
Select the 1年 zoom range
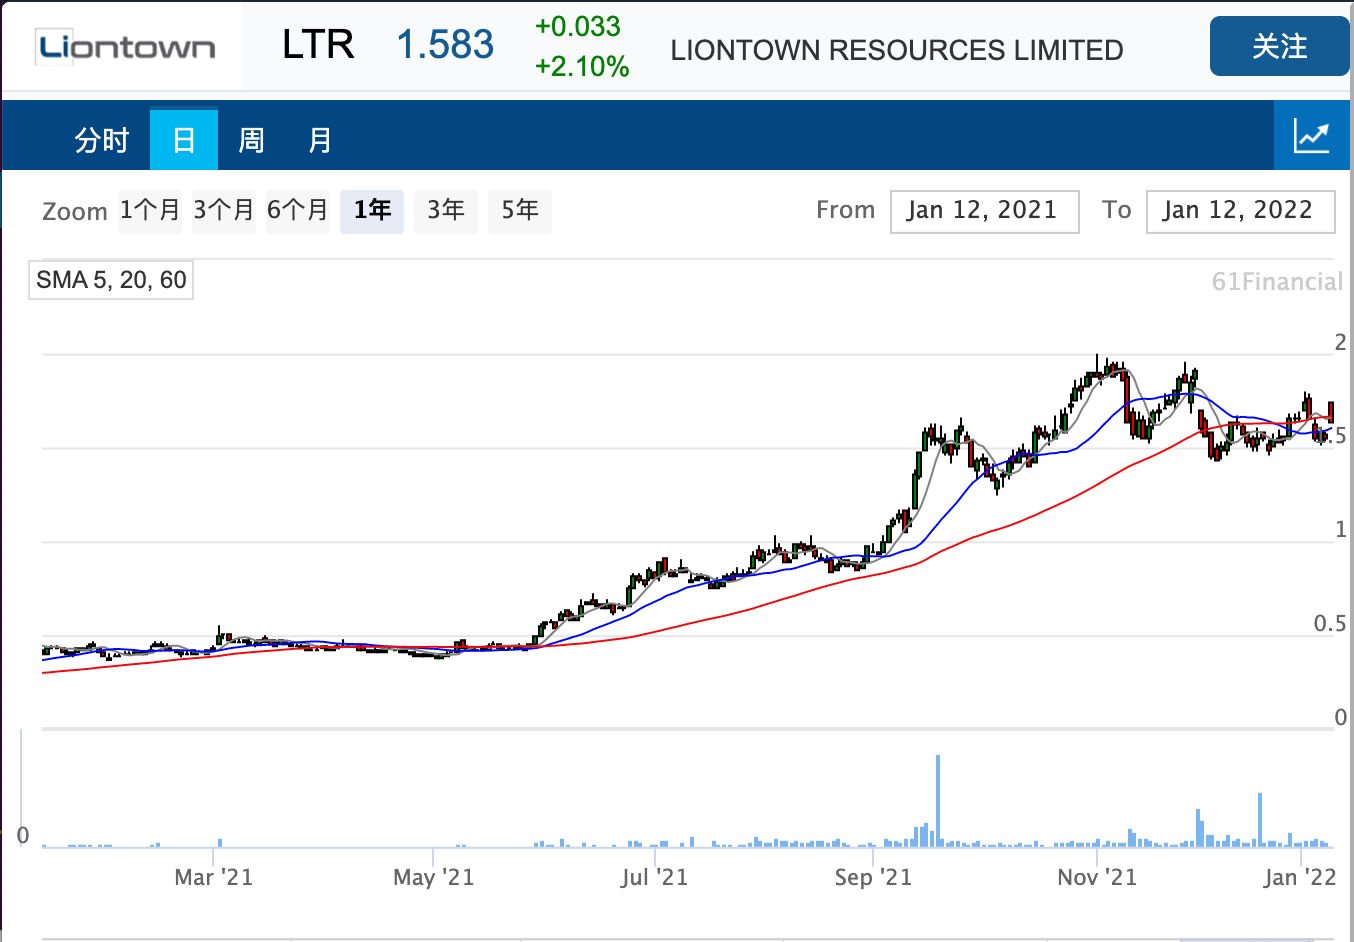point(372,211)
